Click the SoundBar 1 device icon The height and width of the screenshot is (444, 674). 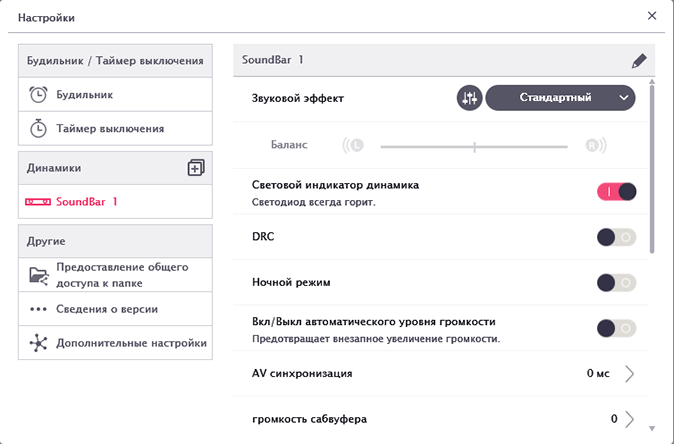tap(38, 202)
